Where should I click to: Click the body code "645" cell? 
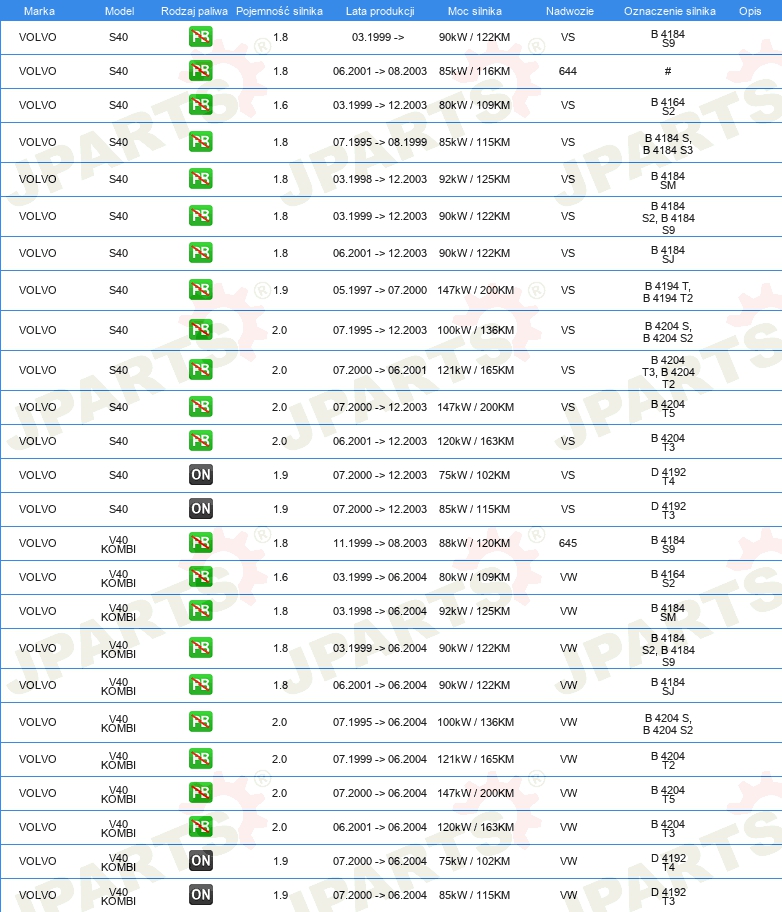coord(568,543)
